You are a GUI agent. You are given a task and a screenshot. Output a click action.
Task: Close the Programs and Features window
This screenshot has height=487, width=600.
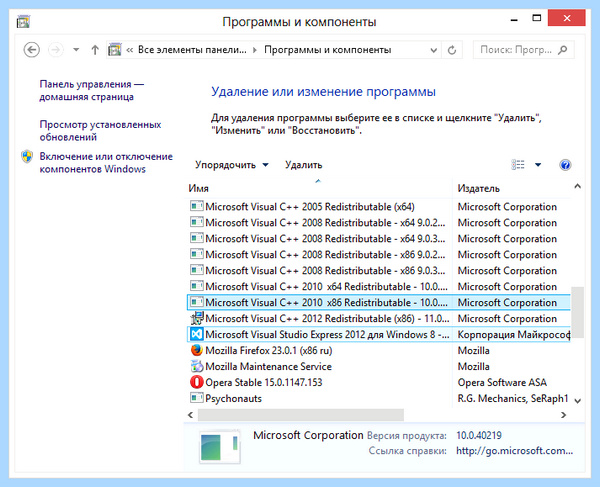[x=567, y=18]
